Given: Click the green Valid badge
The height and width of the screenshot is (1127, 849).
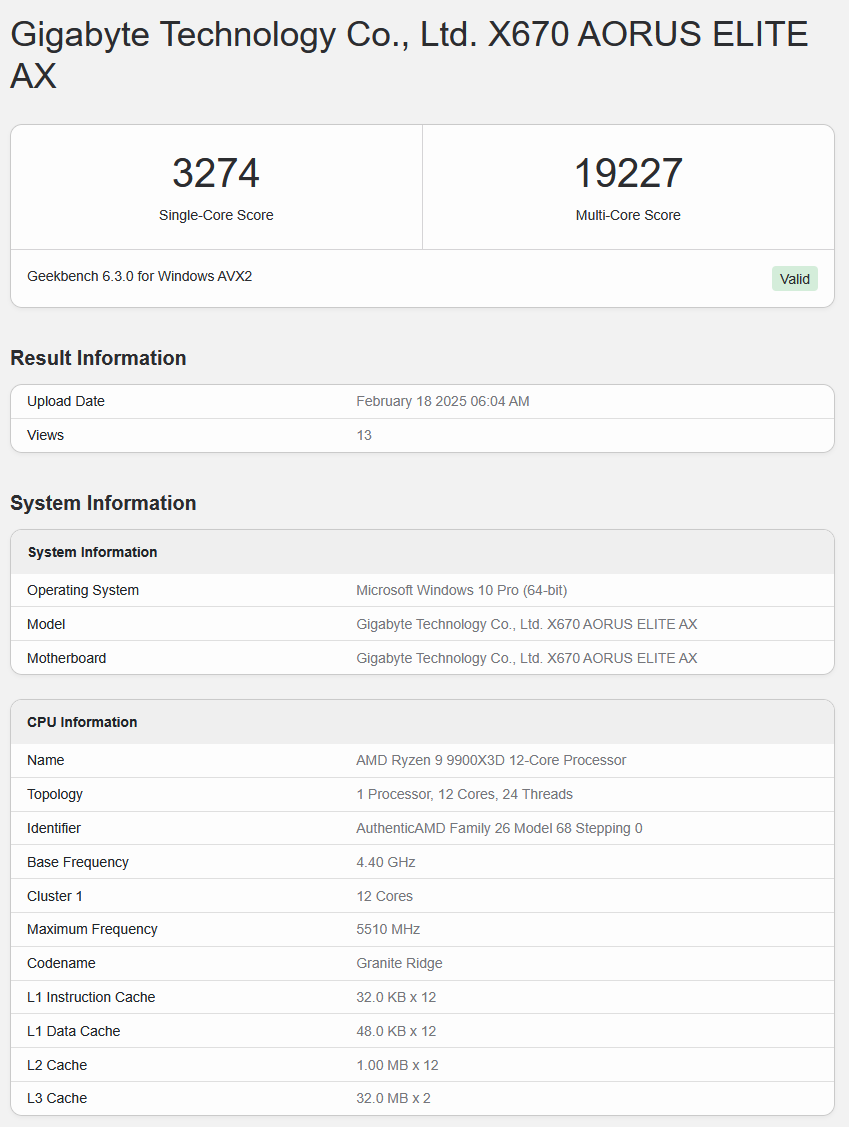Looking at the screenshot, I should coord(794,279).
